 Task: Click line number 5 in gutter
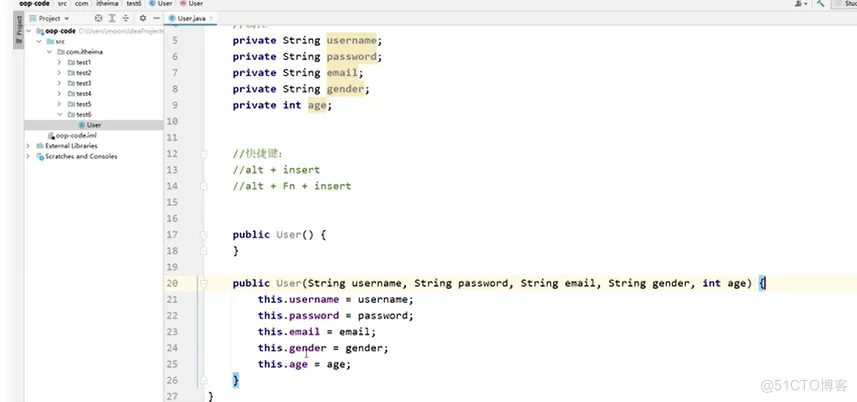click(175, 40)
